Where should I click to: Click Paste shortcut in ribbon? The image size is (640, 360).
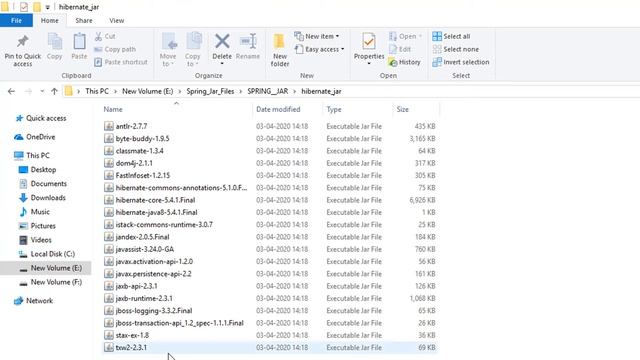(121, 62)
